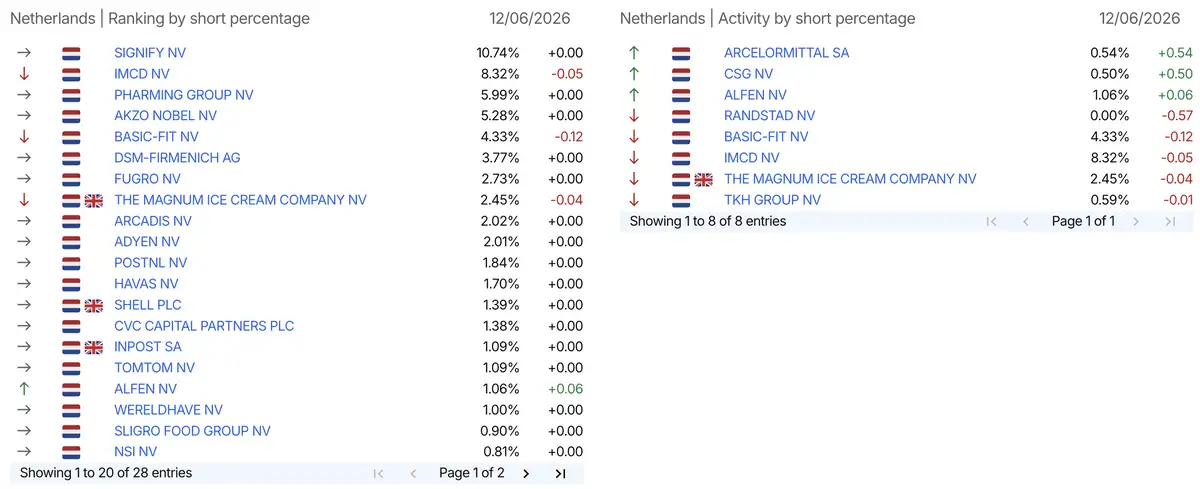Open the TKH GROUP NV link
The image size is (1200, 489).
[772, 200]
